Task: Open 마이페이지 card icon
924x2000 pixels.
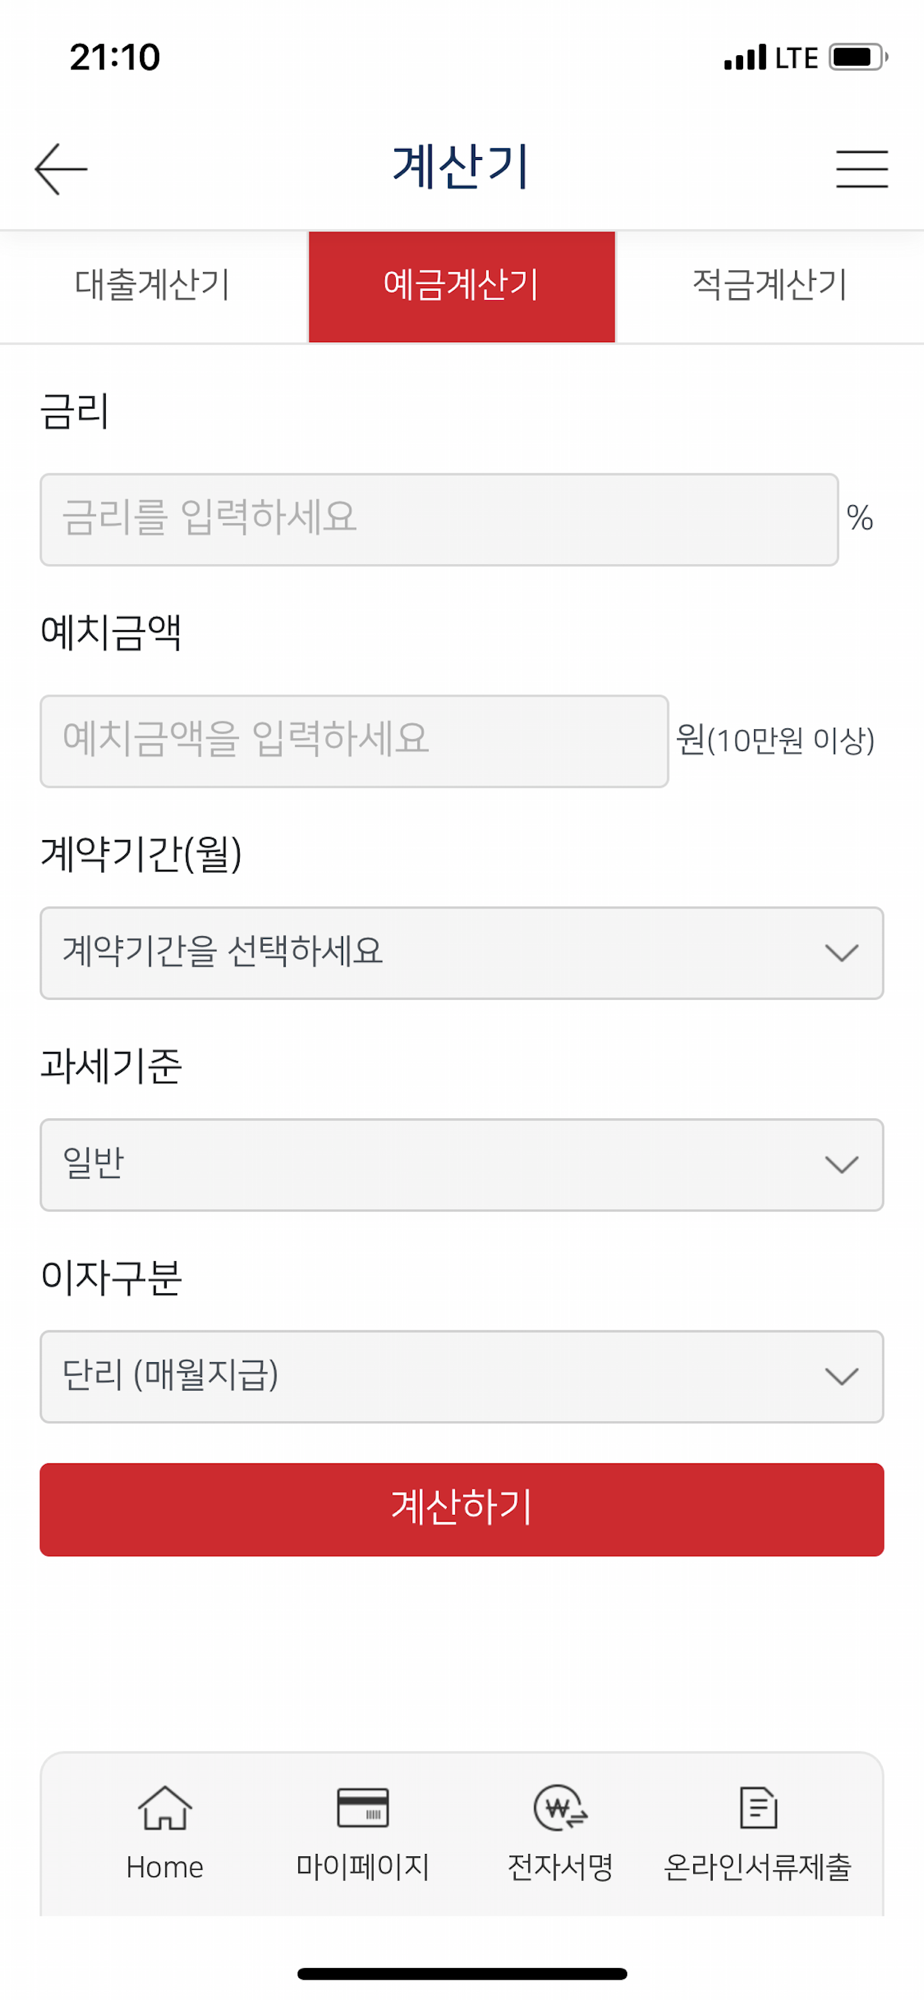Action: (363, 1808)
